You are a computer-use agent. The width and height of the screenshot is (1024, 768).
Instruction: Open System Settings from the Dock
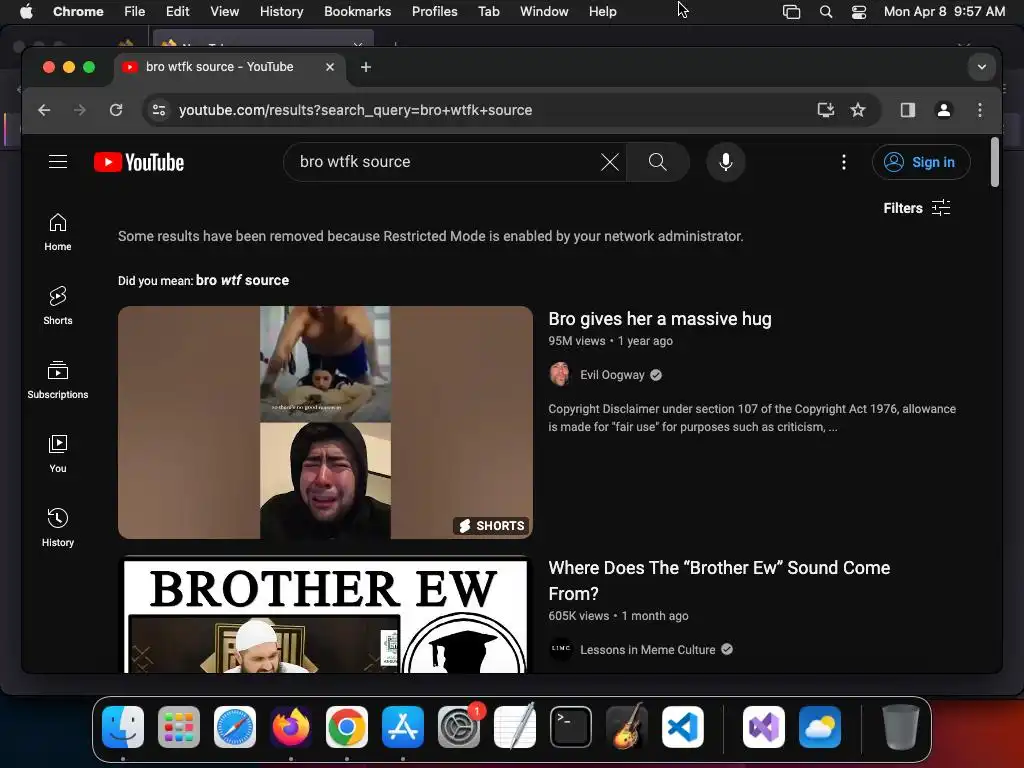[x=458, y=727]
